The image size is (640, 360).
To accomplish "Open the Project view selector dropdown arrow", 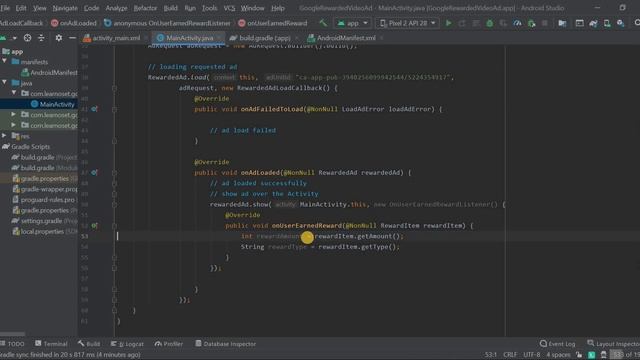I will (15, 38).
